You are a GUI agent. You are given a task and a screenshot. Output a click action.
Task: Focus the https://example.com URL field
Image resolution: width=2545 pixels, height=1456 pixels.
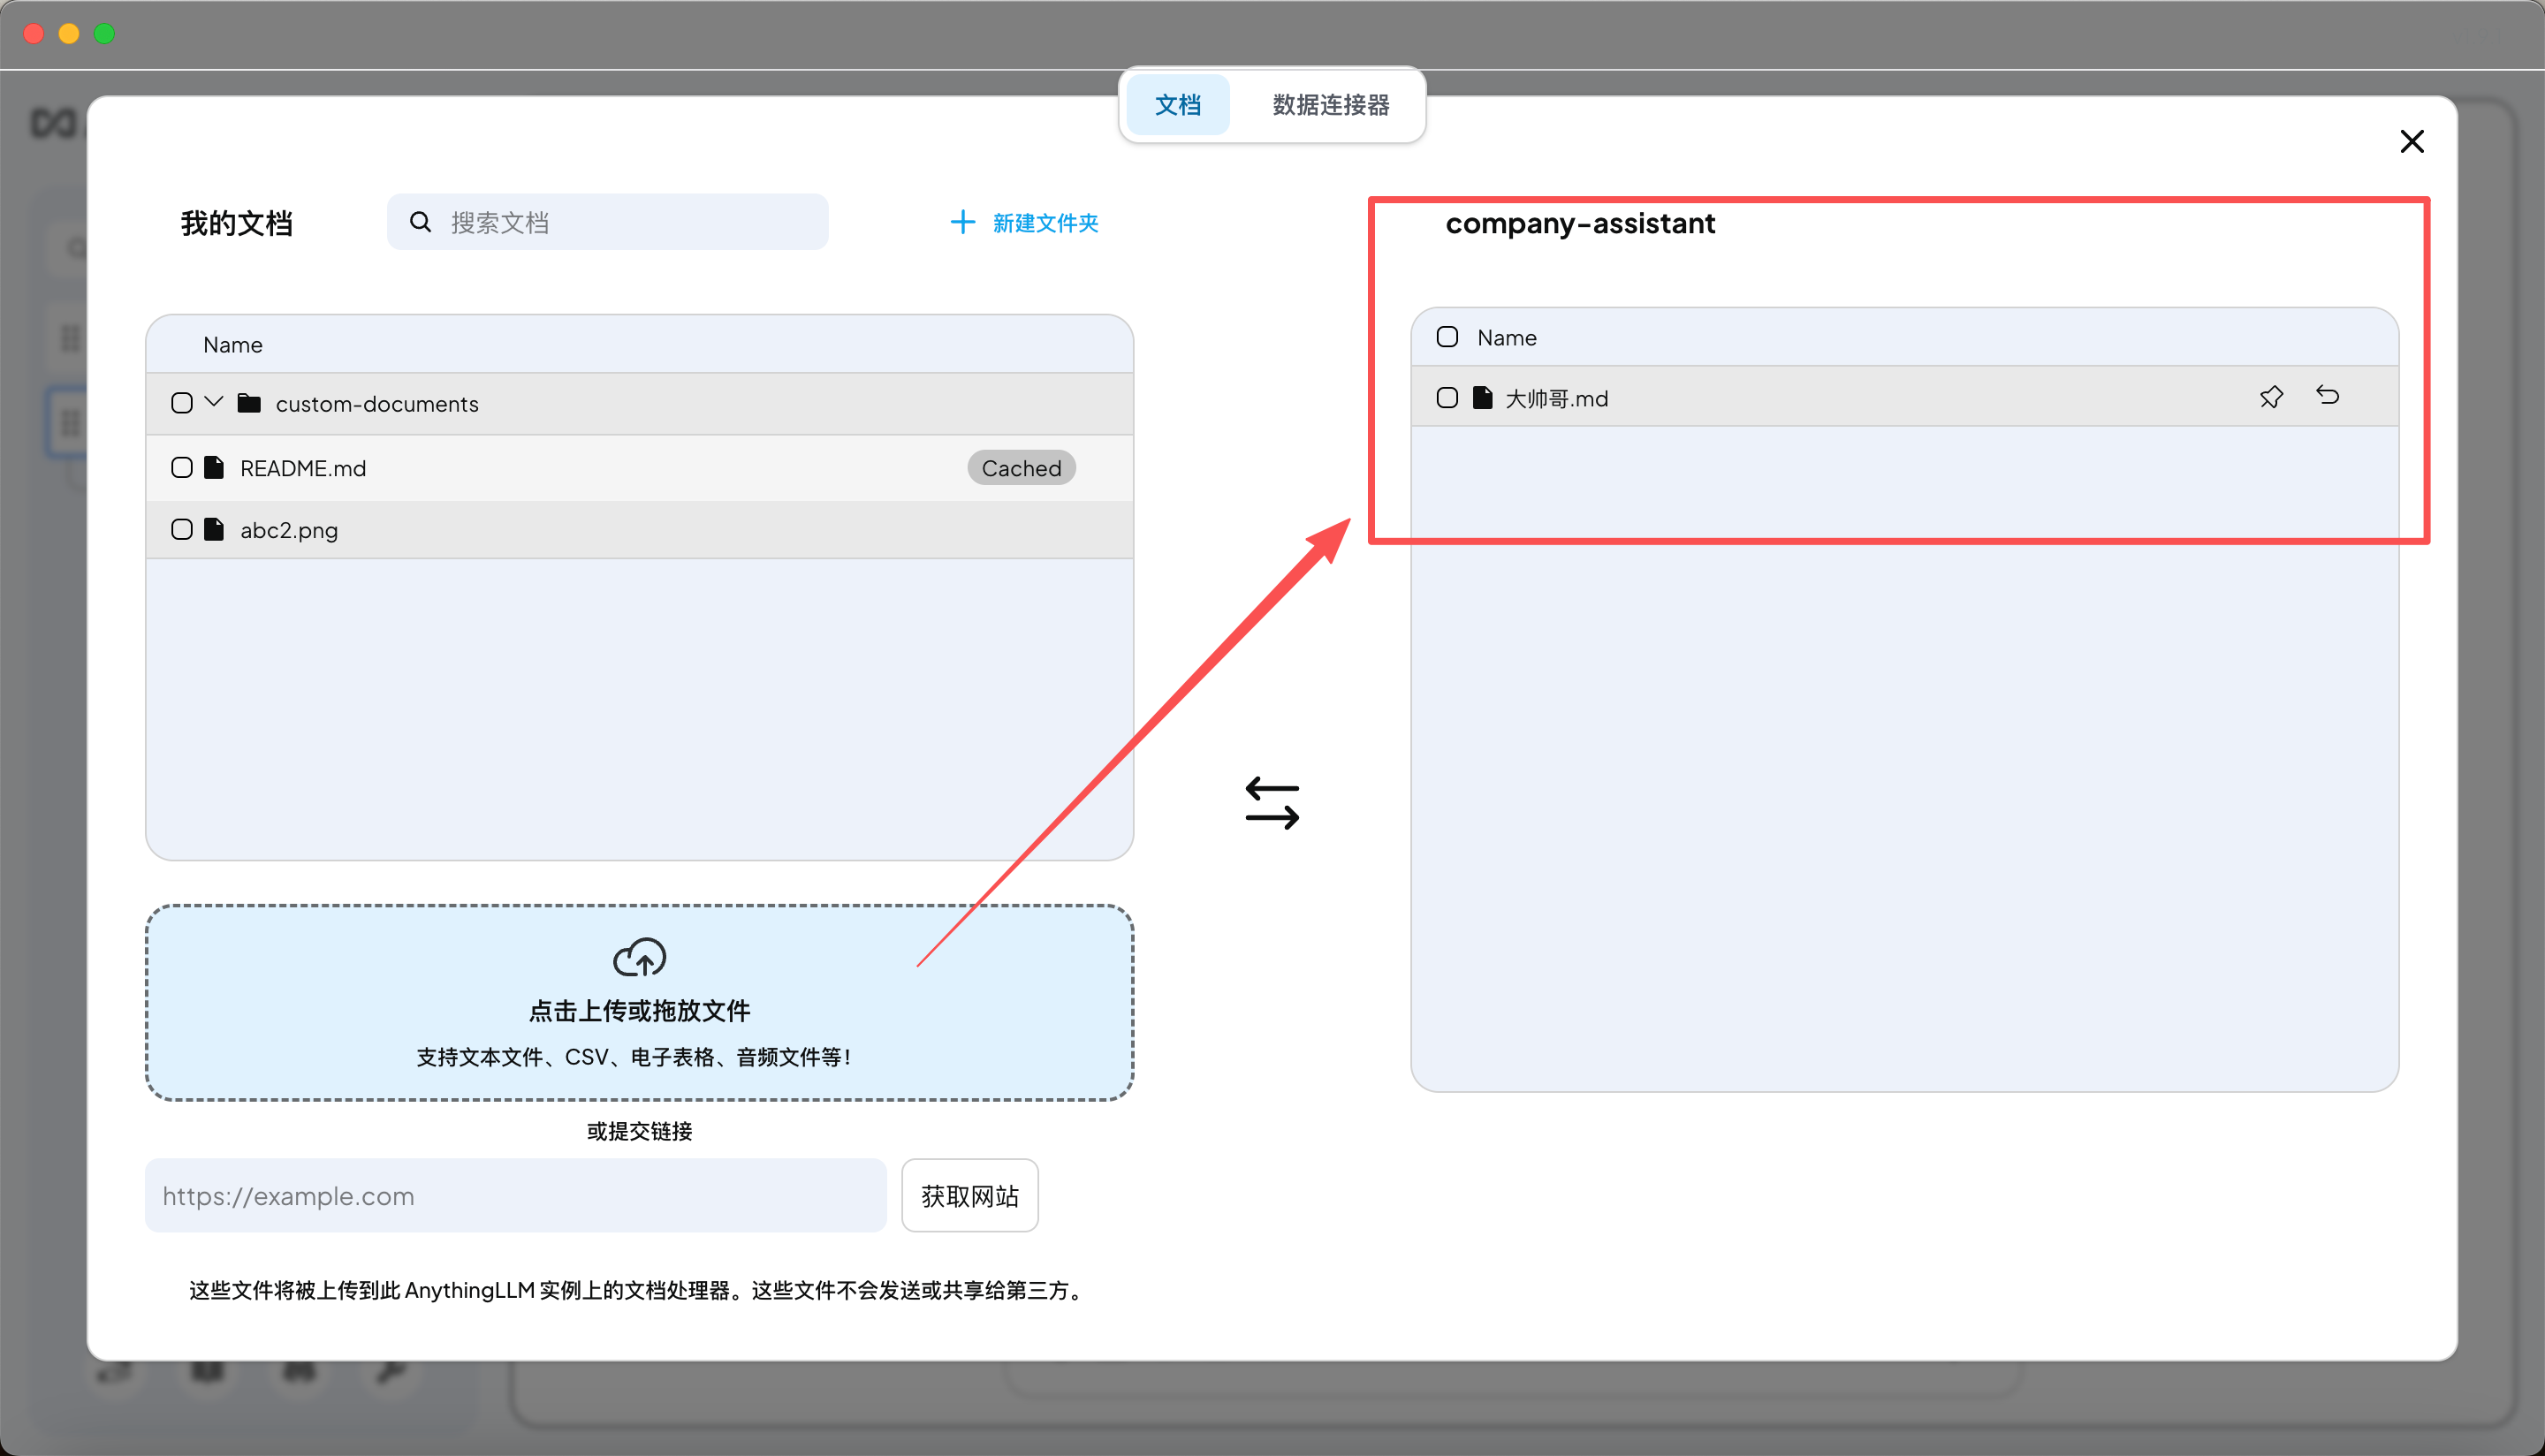tap(515, 1196)
